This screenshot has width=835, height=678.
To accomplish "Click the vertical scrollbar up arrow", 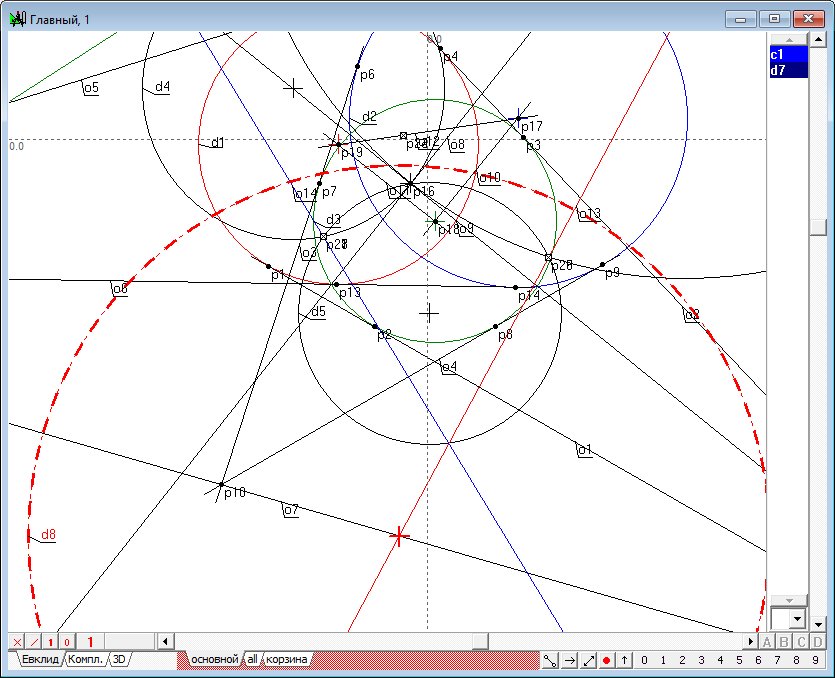I will point(818,39).
